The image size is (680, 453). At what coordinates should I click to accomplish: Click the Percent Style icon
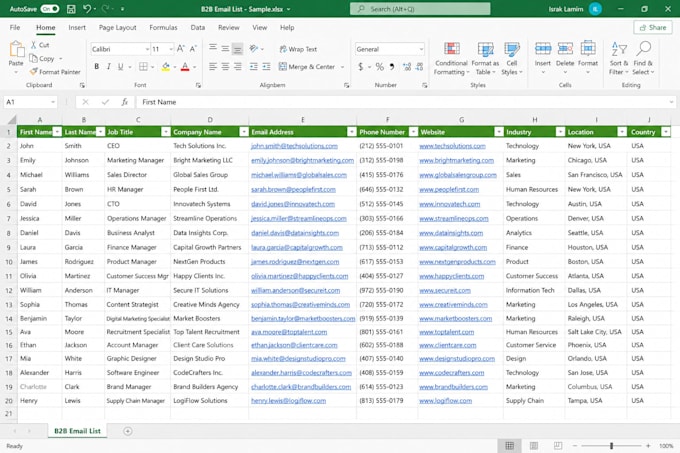[x=380, y=66]
